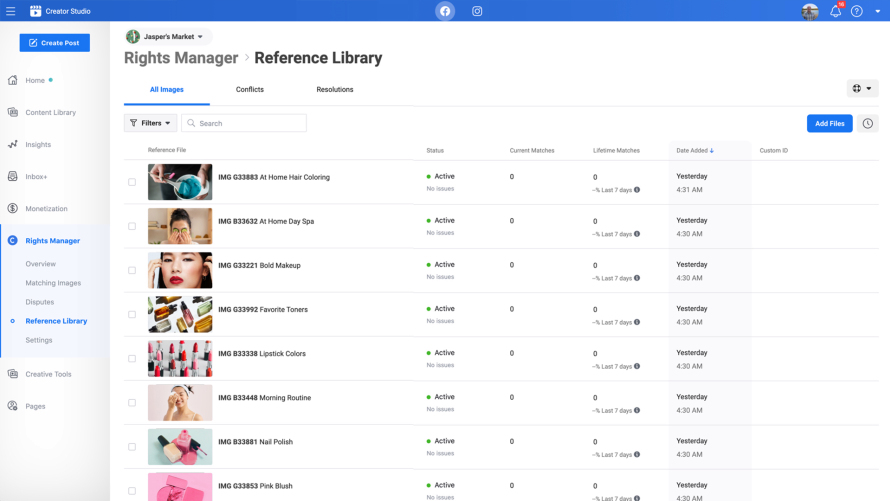Tick the Lipstick Colors row checkbox
This screenshot has width=890, height=501.
click(132, 358)
